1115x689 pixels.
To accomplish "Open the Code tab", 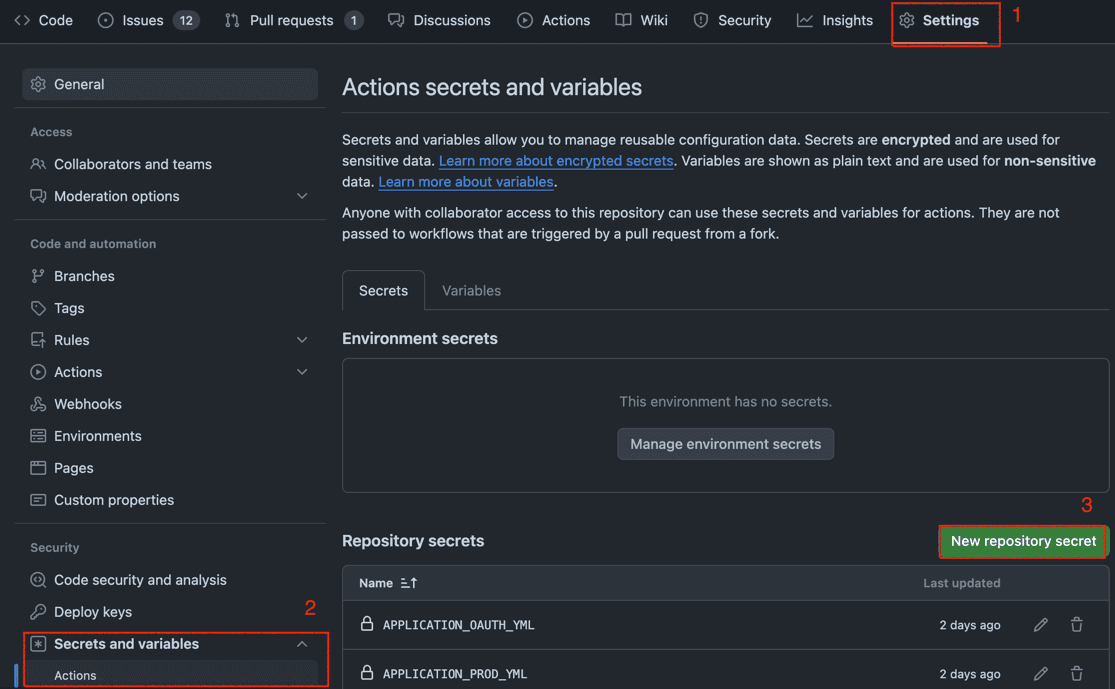I will pyautogui.click(x=43, y=21).
